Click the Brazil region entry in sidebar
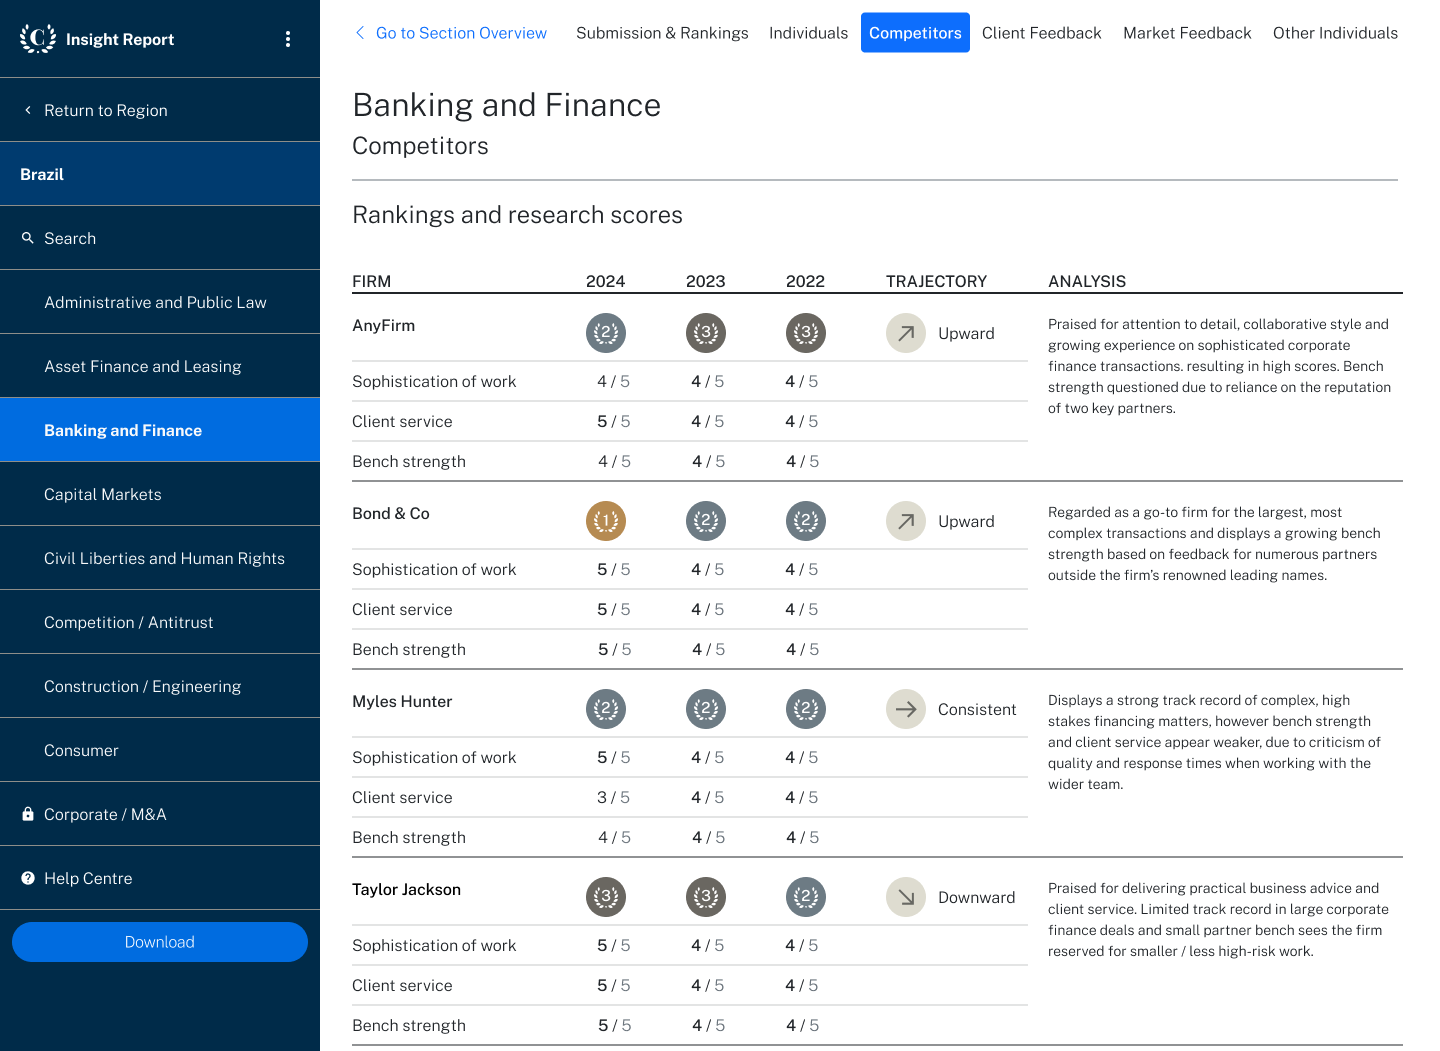Viewport: 1440px width, 1051px height. [x=42, y=173]
